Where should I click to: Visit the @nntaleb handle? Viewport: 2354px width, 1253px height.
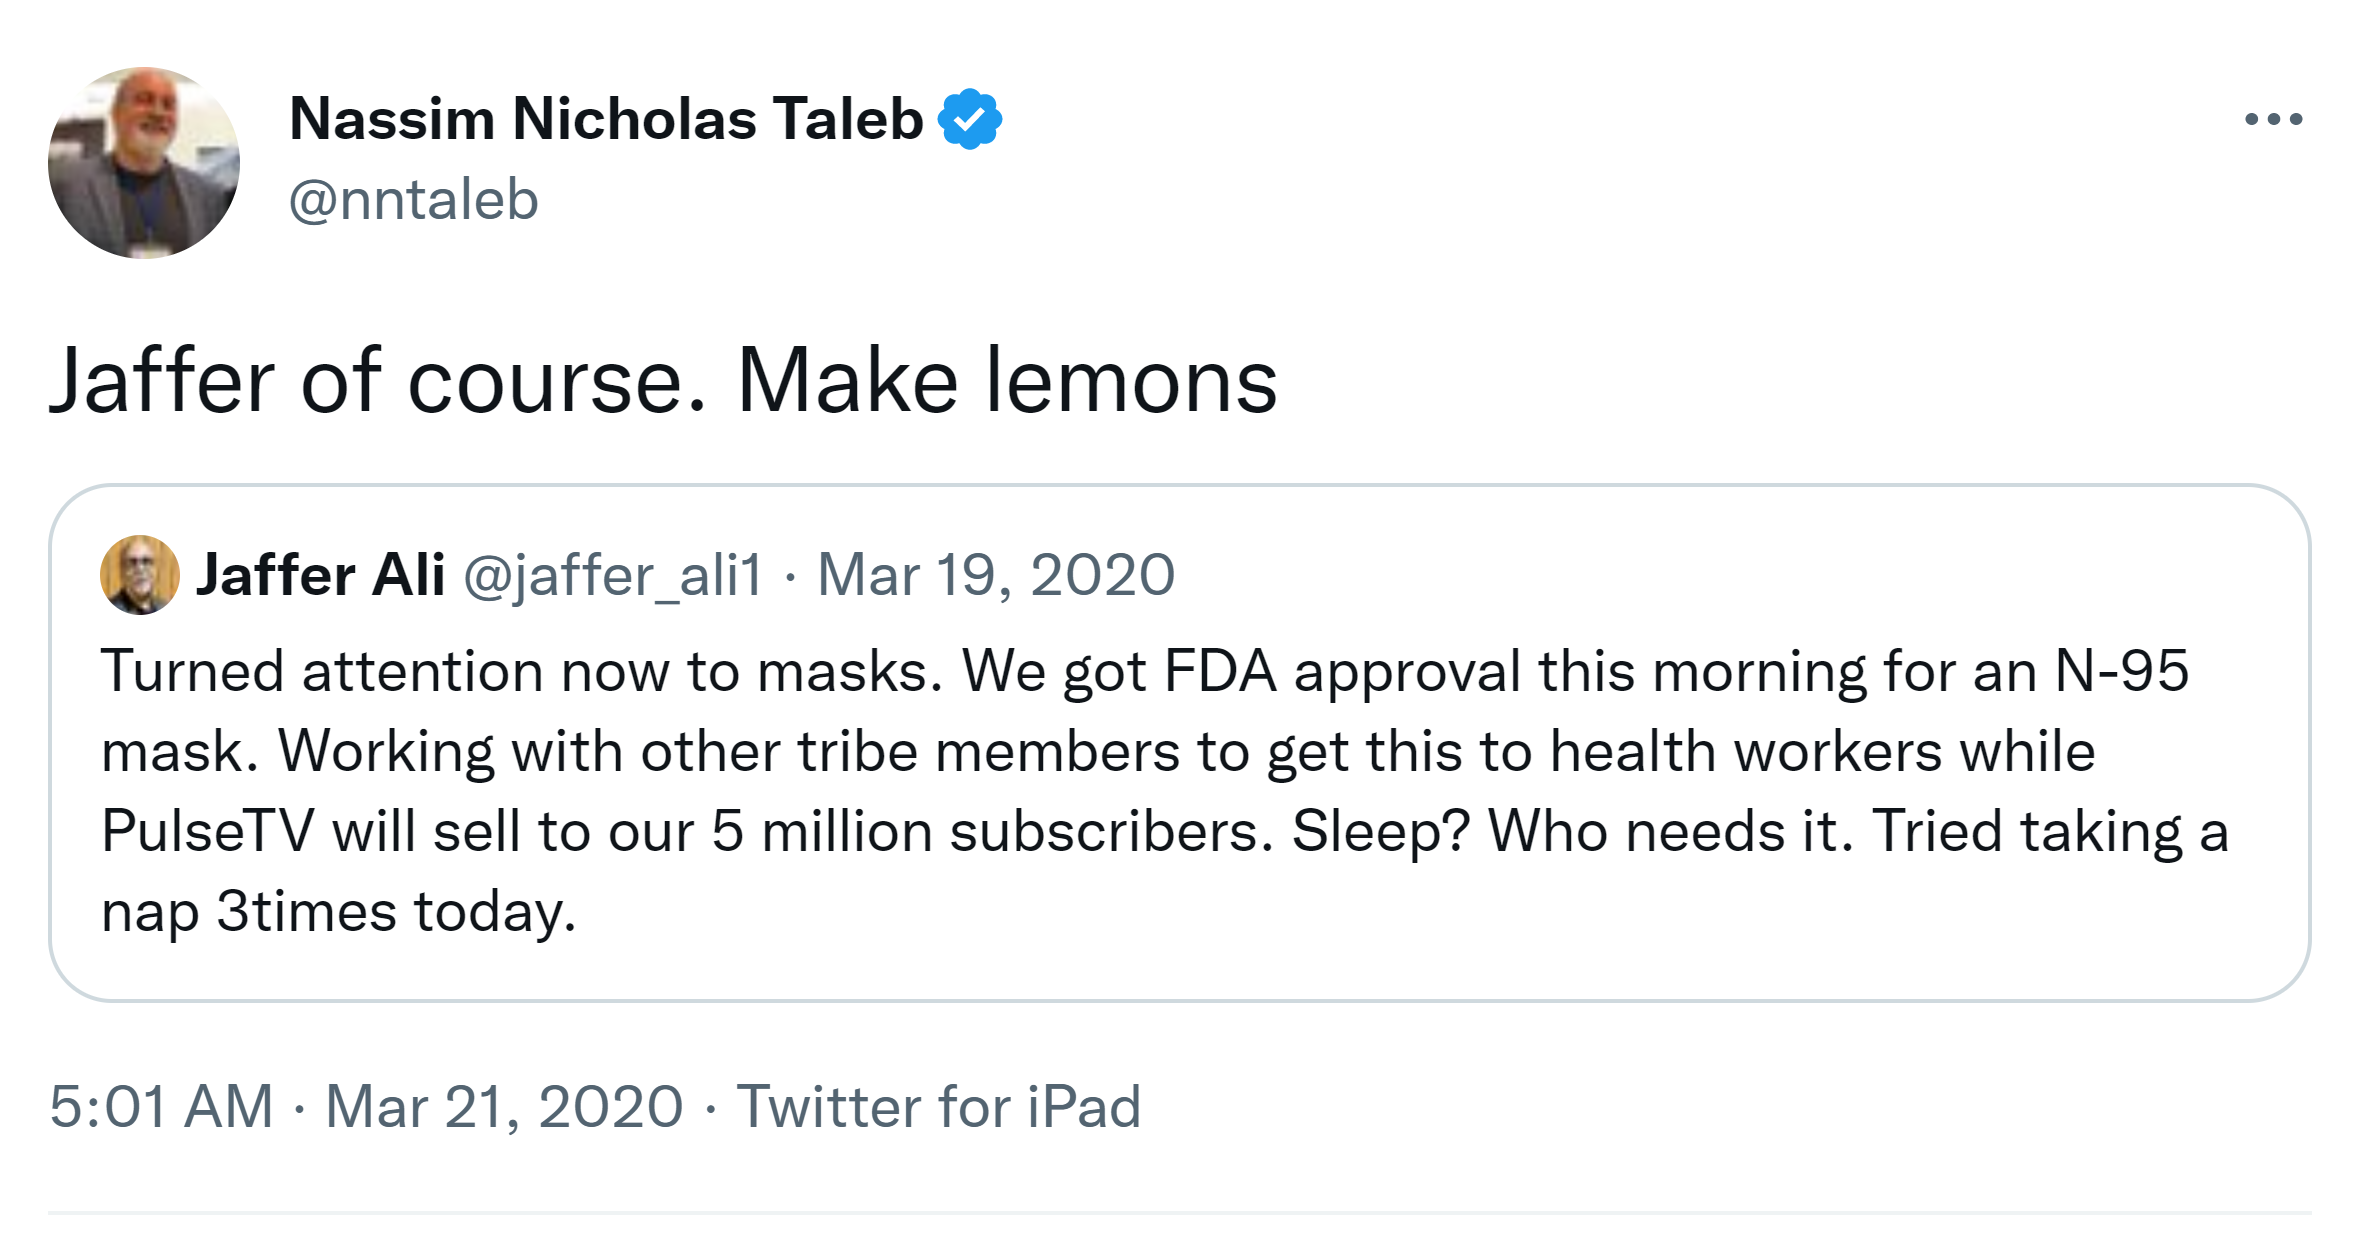point(413,200)
